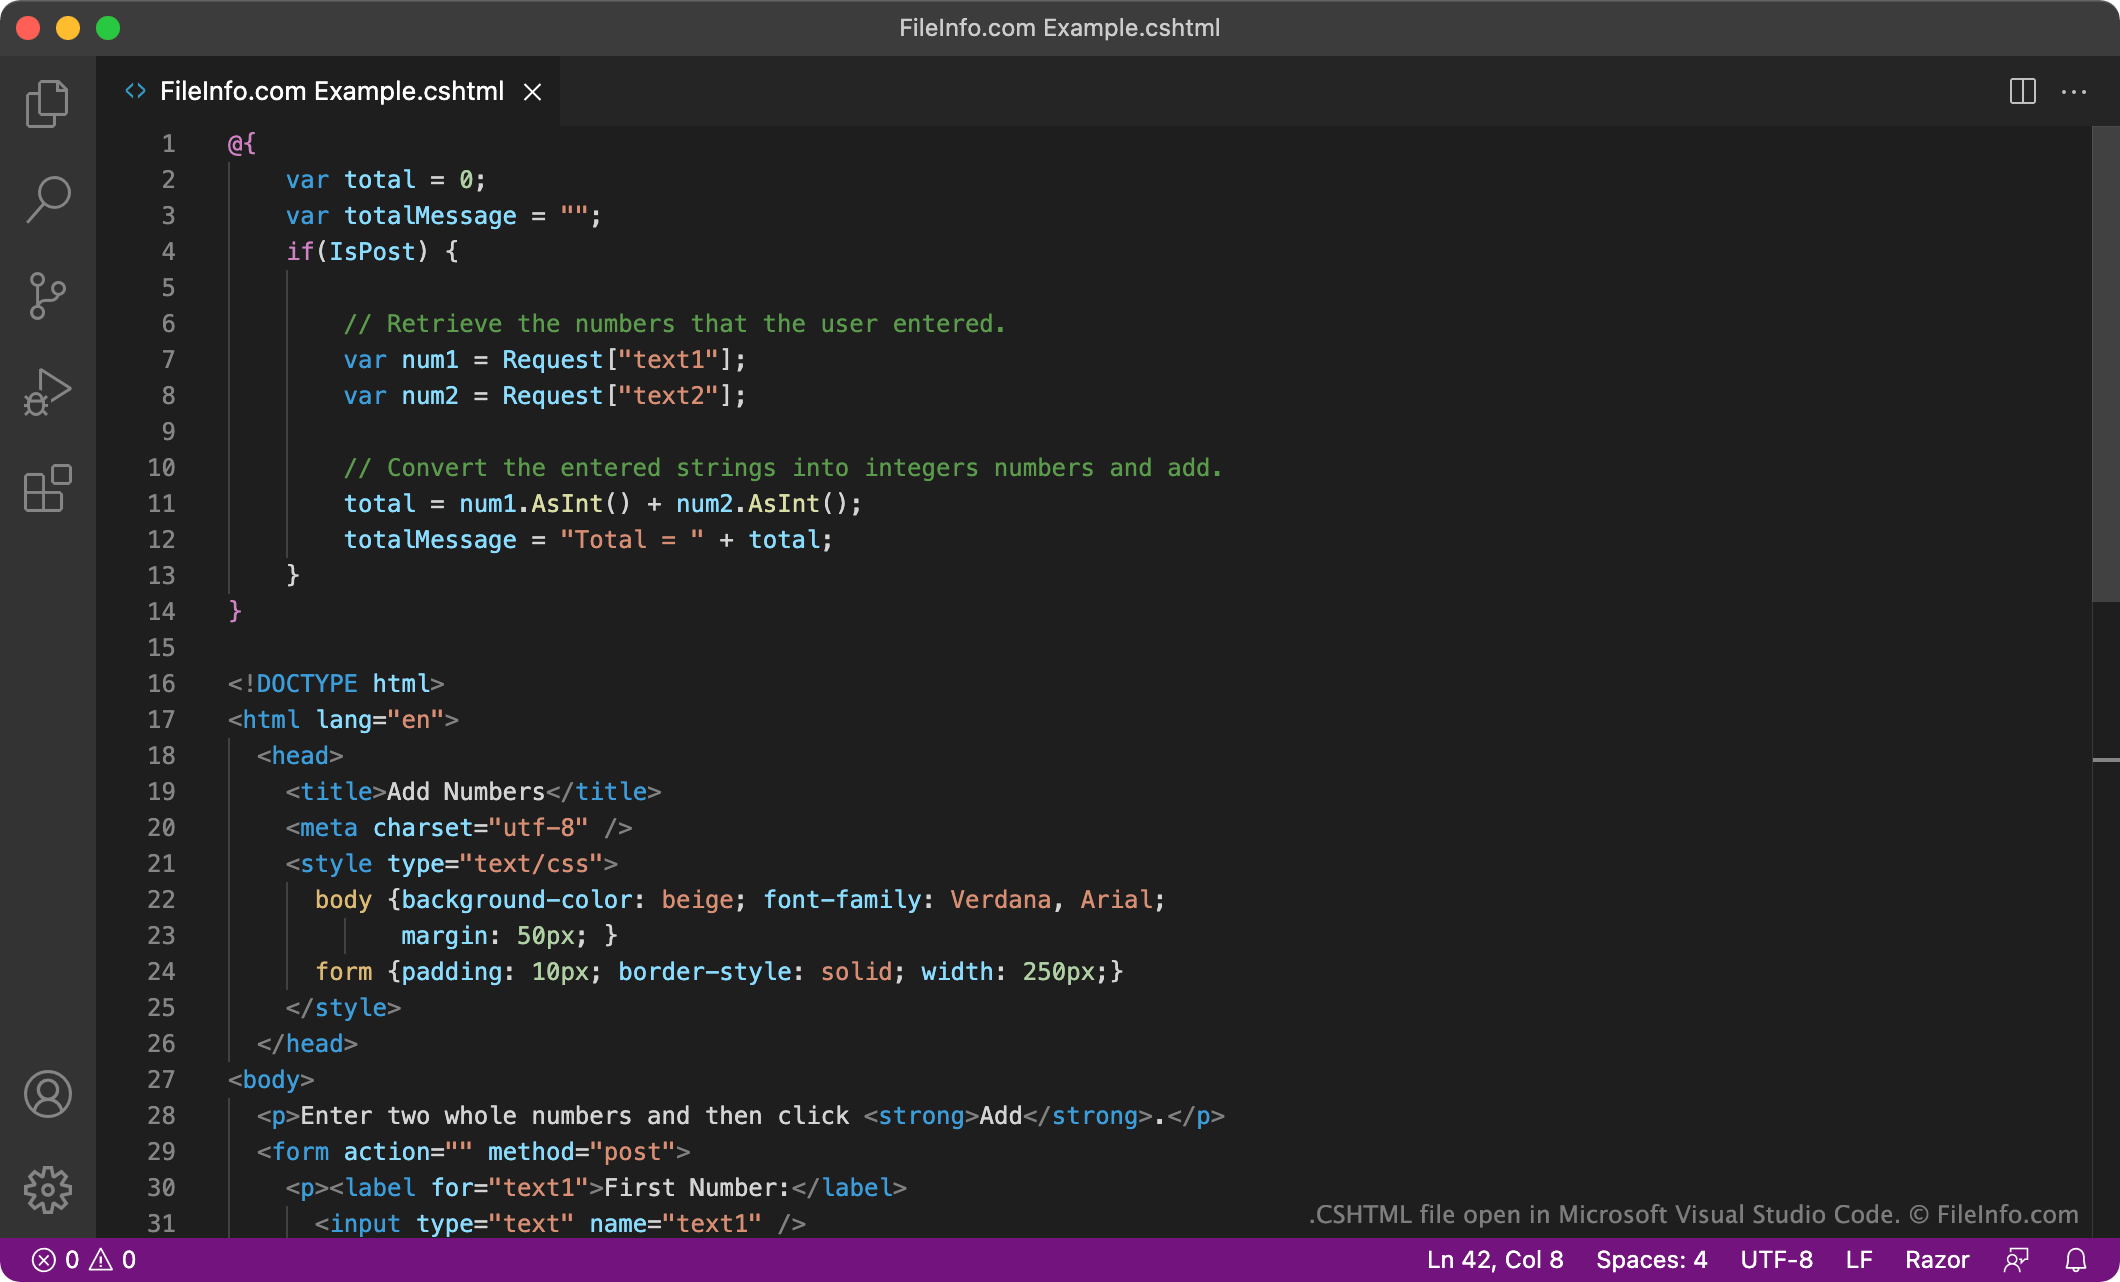
Task: Open the Source Control view
Action: [x=47, y=296]
